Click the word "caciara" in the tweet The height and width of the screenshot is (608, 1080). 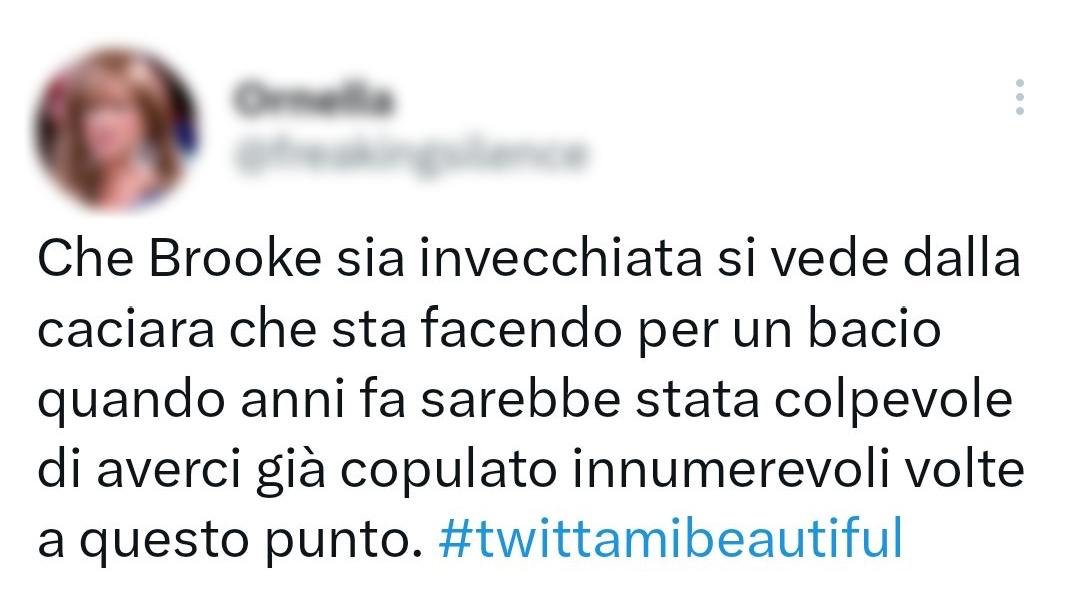126,330
